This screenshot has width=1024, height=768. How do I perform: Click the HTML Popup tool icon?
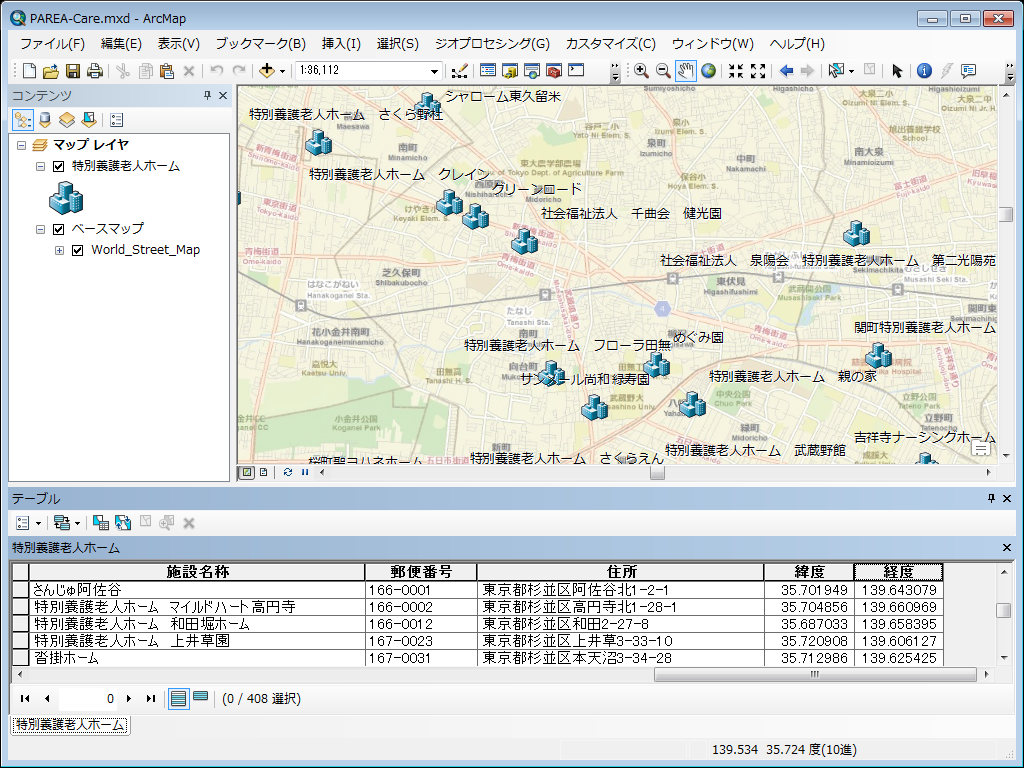pos(968,71)
